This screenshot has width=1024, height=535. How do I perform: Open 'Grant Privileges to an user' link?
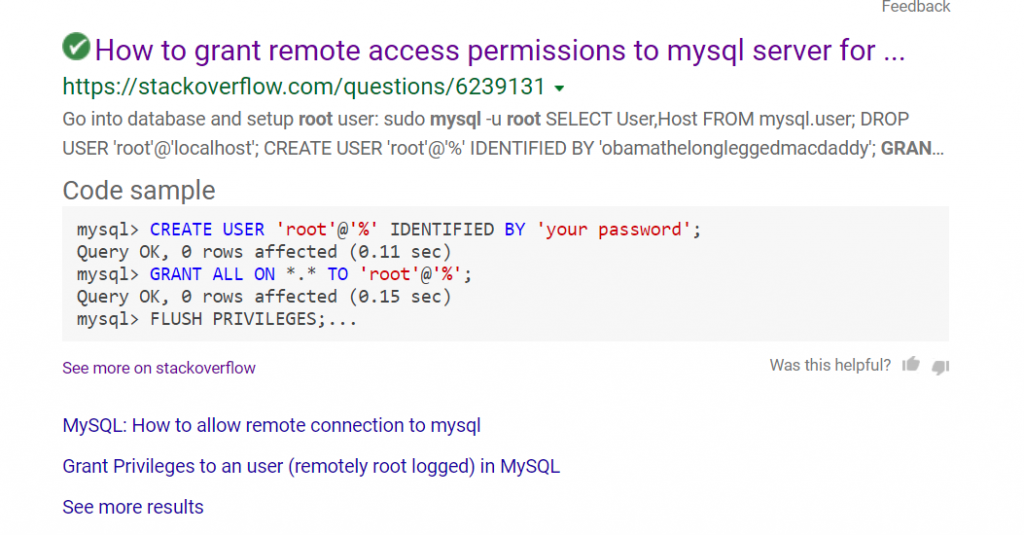(311, 466)
